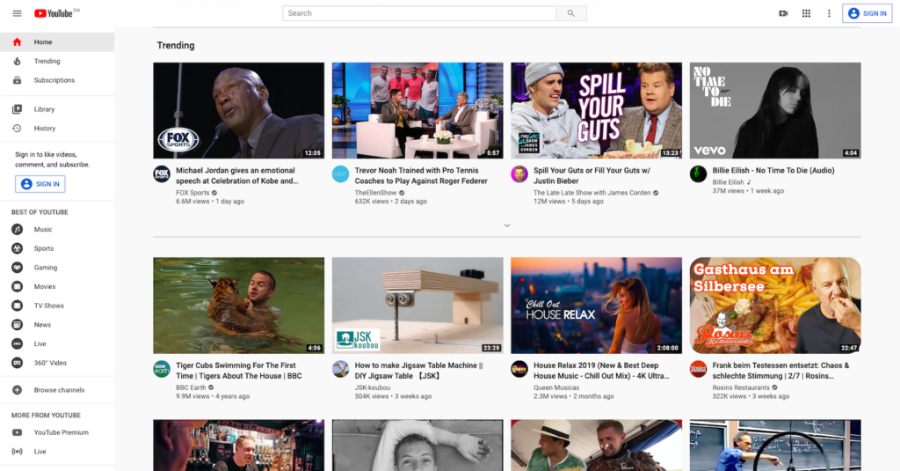This screenshot has width=900, height=471.
Task: Open Billie Eilish channel avatar
Action: [x=698, y=174]
